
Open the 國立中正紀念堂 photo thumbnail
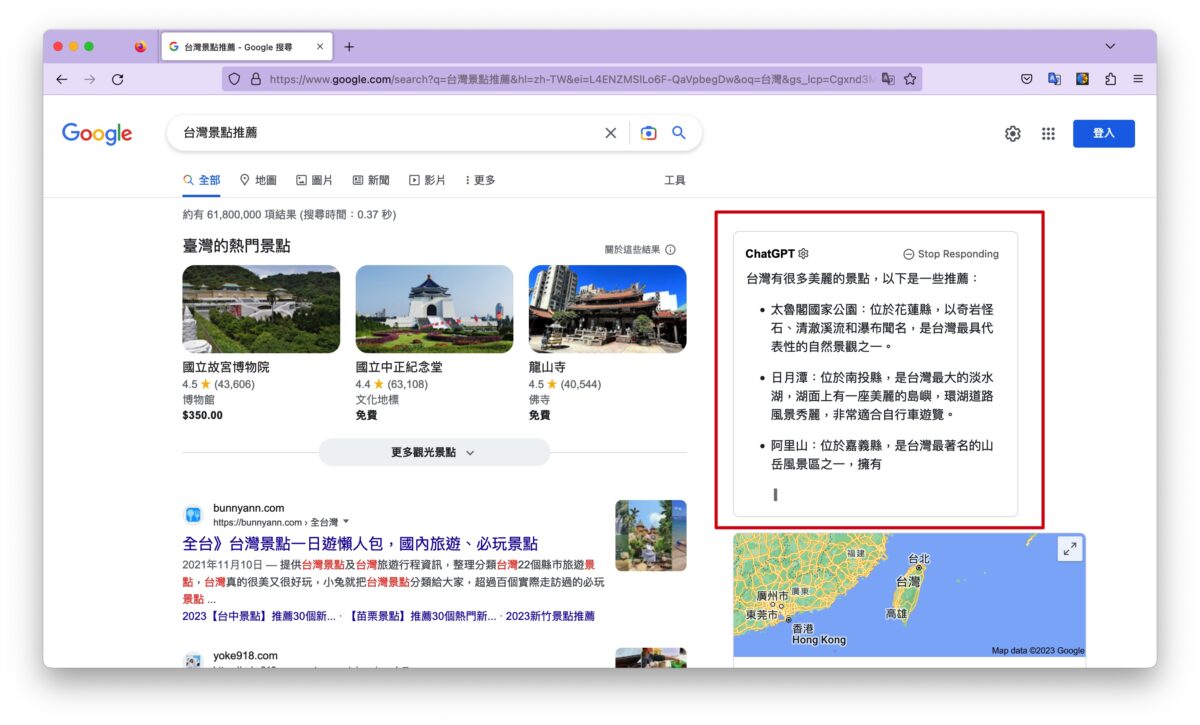[434, 309]
